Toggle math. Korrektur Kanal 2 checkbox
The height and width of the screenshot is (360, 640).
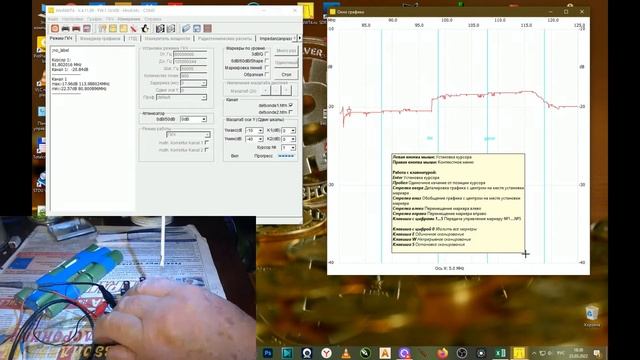[x=207, y=150]
